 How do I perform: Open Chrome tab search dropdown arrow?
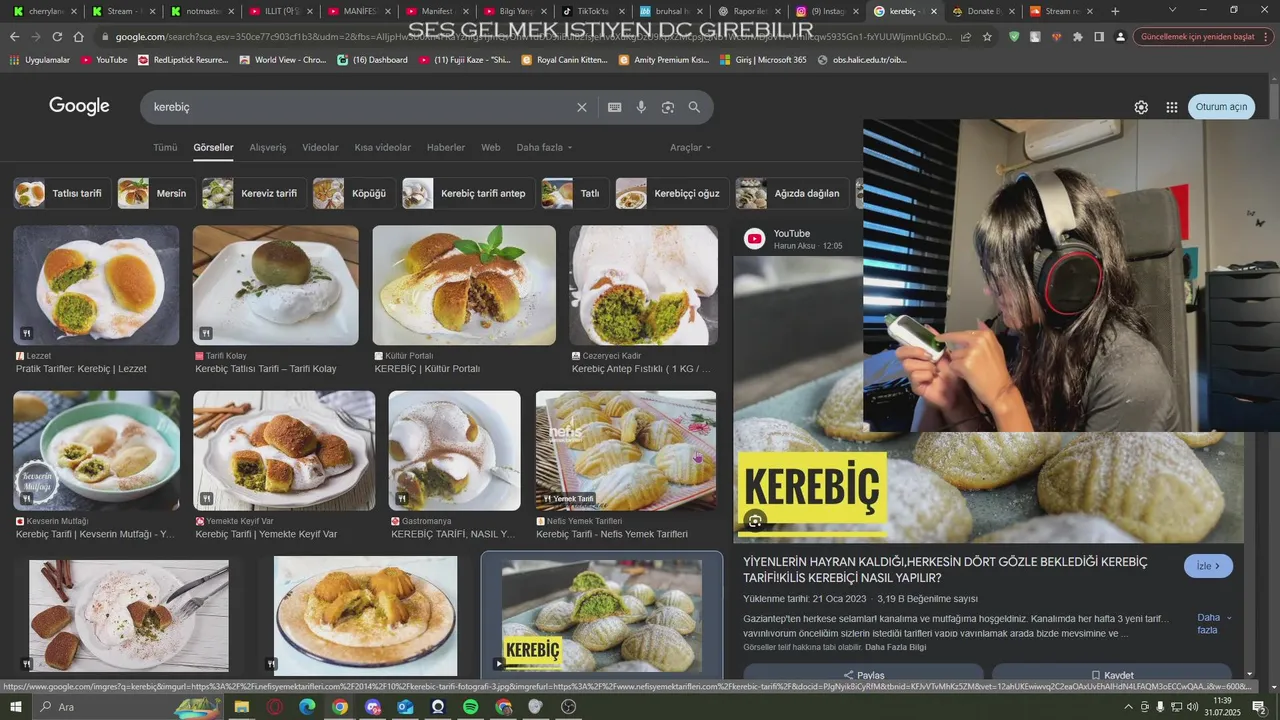pyautogui.click(x=1173, y=10)
